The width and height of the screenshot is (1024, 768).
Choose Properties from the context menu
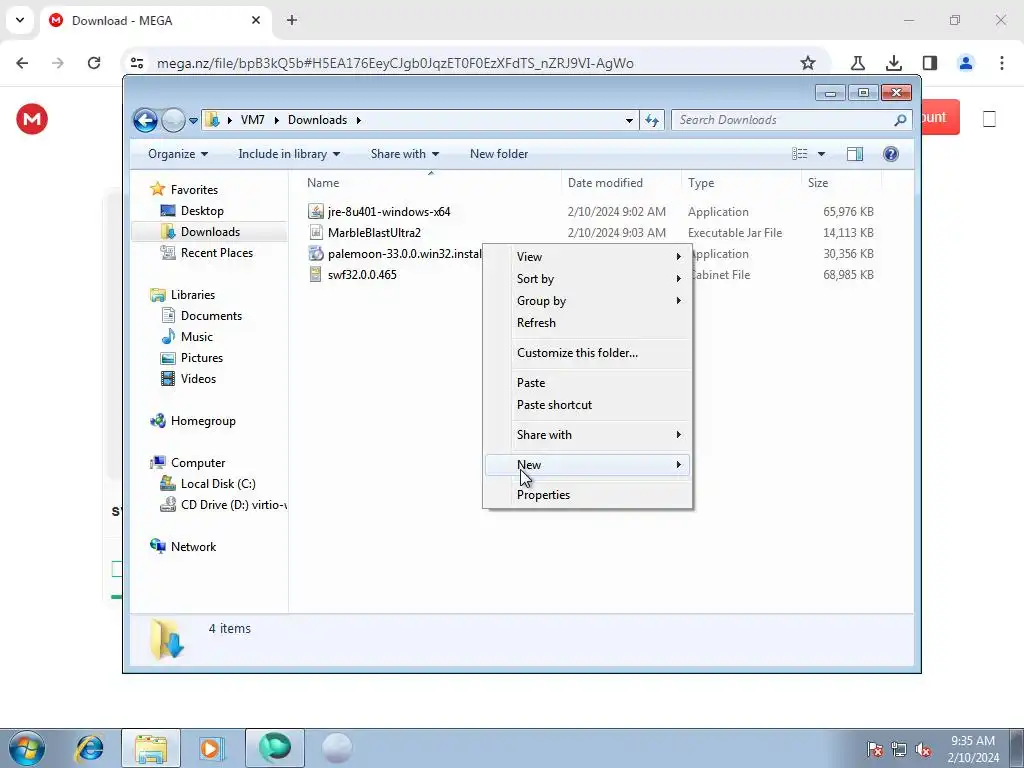[x=587, y=495]
